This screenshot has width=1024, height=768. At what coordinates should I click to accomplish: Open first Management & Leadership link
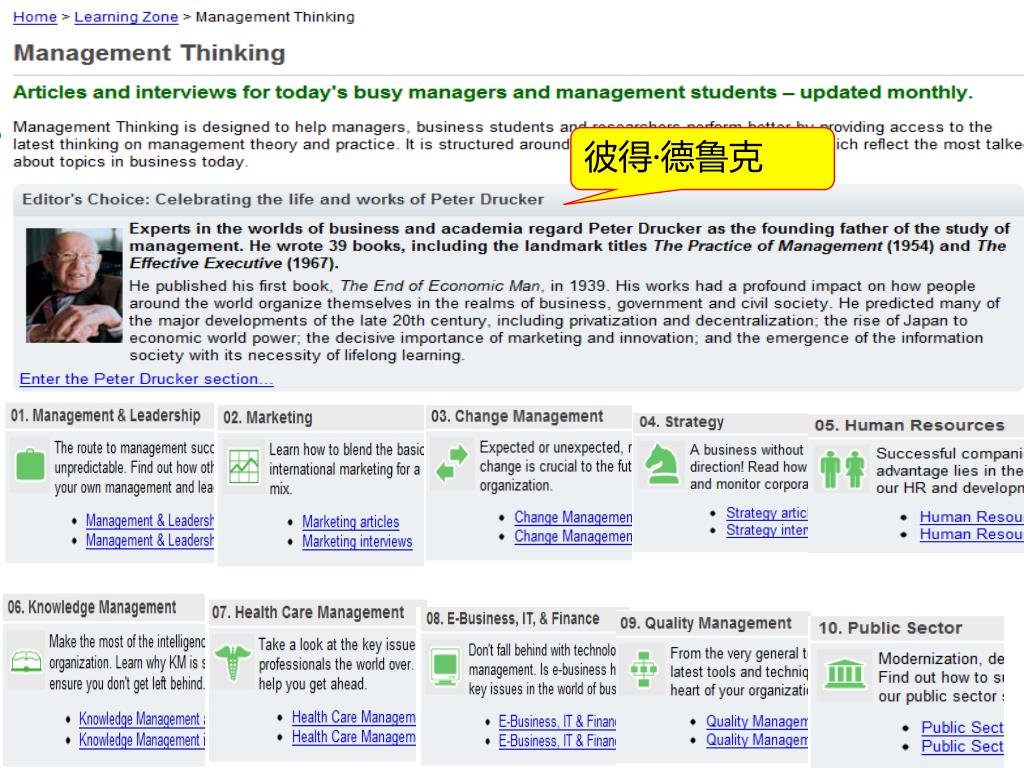tap(150, 520)
